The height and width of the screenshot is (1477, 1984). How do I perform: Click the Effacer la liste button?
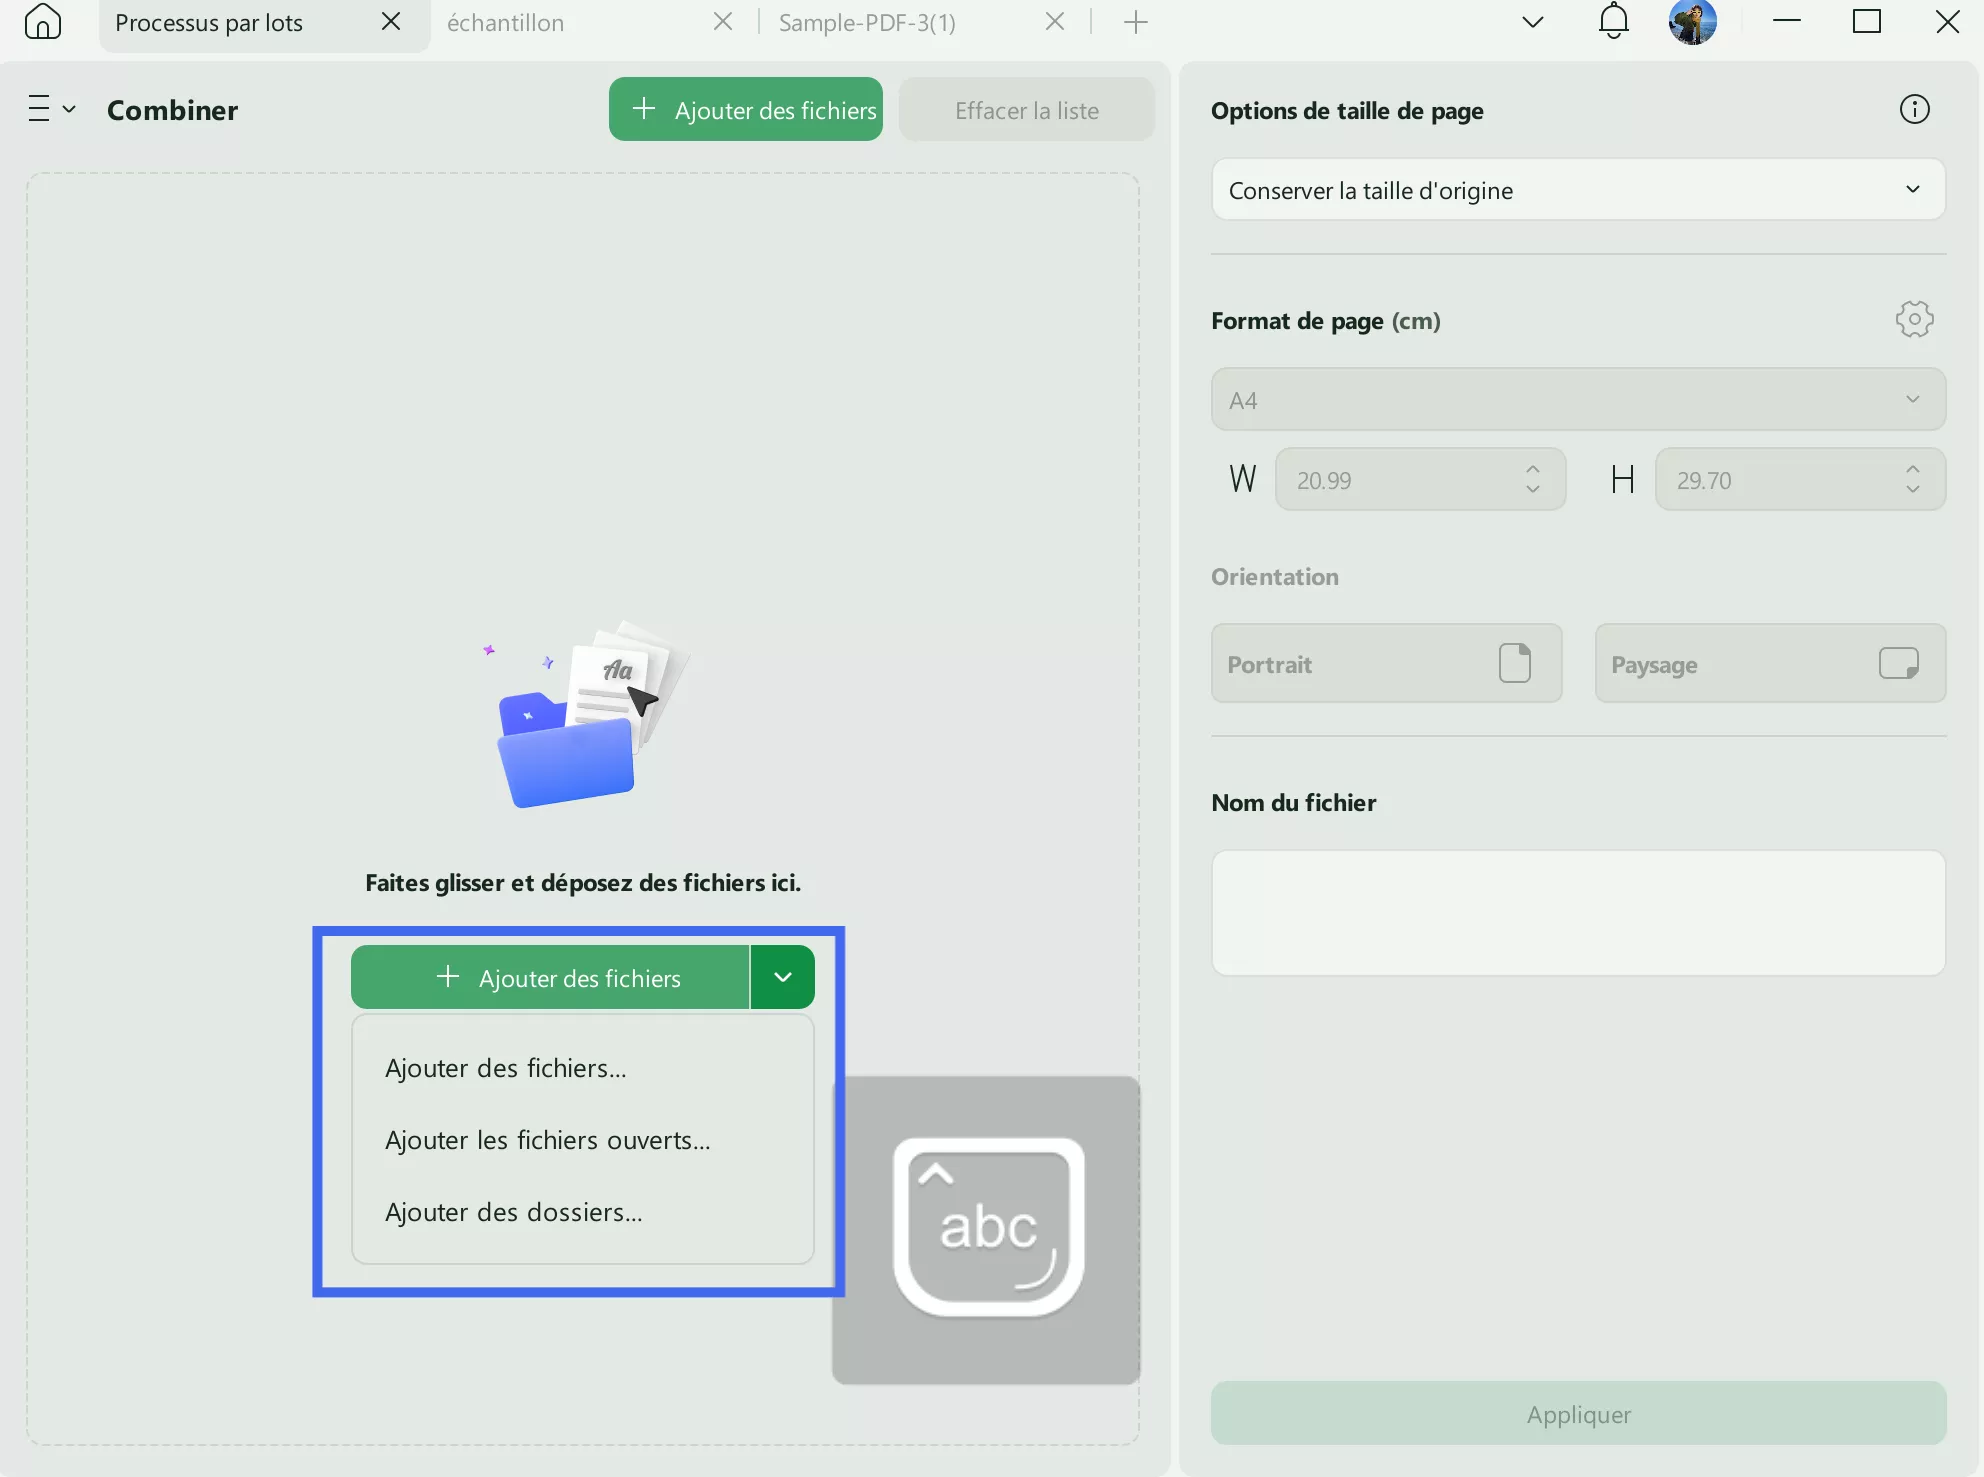click(x=1026, y=110)
